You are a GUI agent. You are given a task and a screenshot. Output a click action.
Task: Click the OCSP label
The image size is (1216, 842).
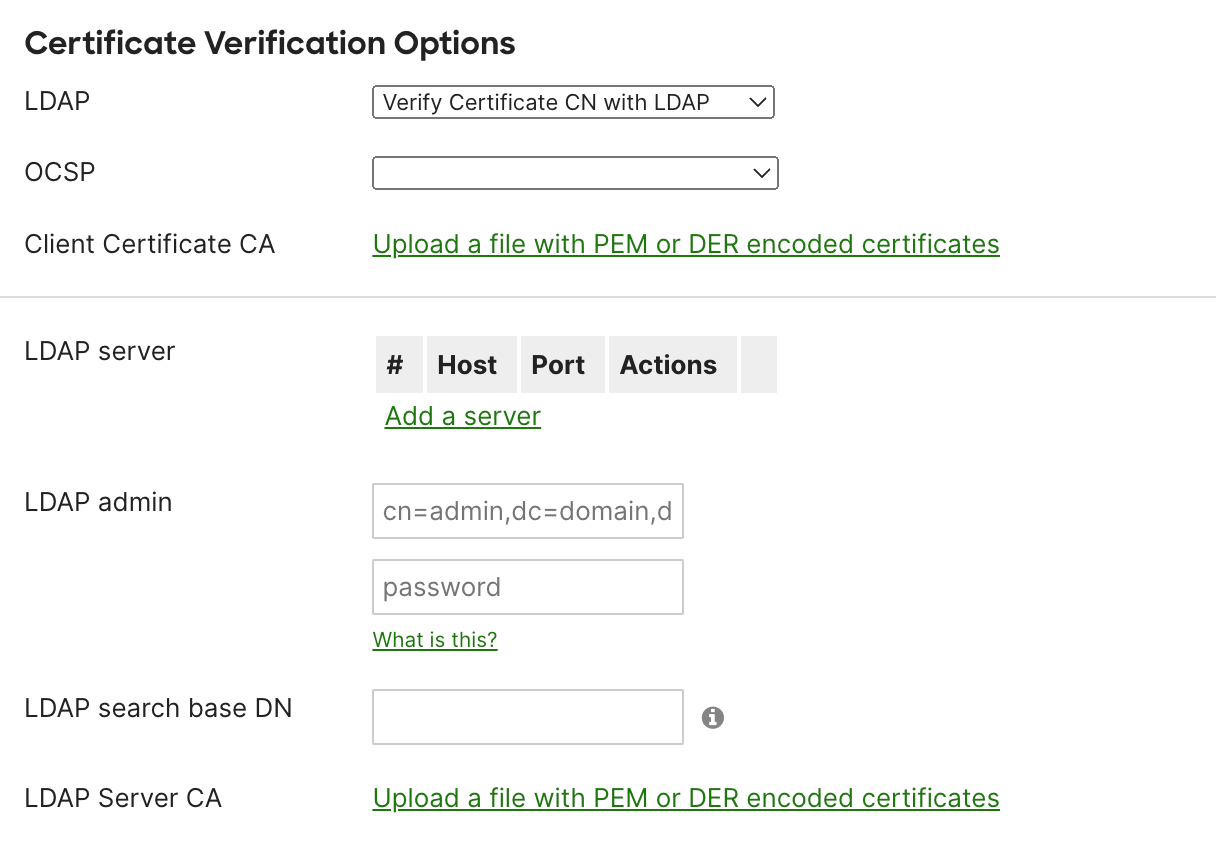[x=60, y=172]
